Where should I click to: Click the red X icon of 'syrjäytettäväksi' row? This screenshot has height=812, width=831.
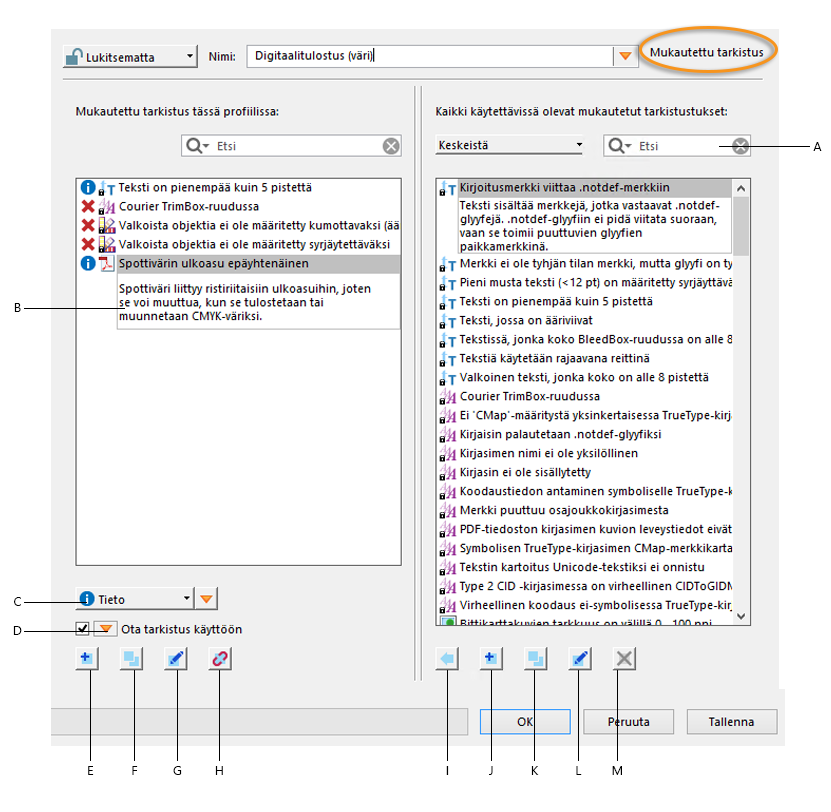tap(88, 244)
